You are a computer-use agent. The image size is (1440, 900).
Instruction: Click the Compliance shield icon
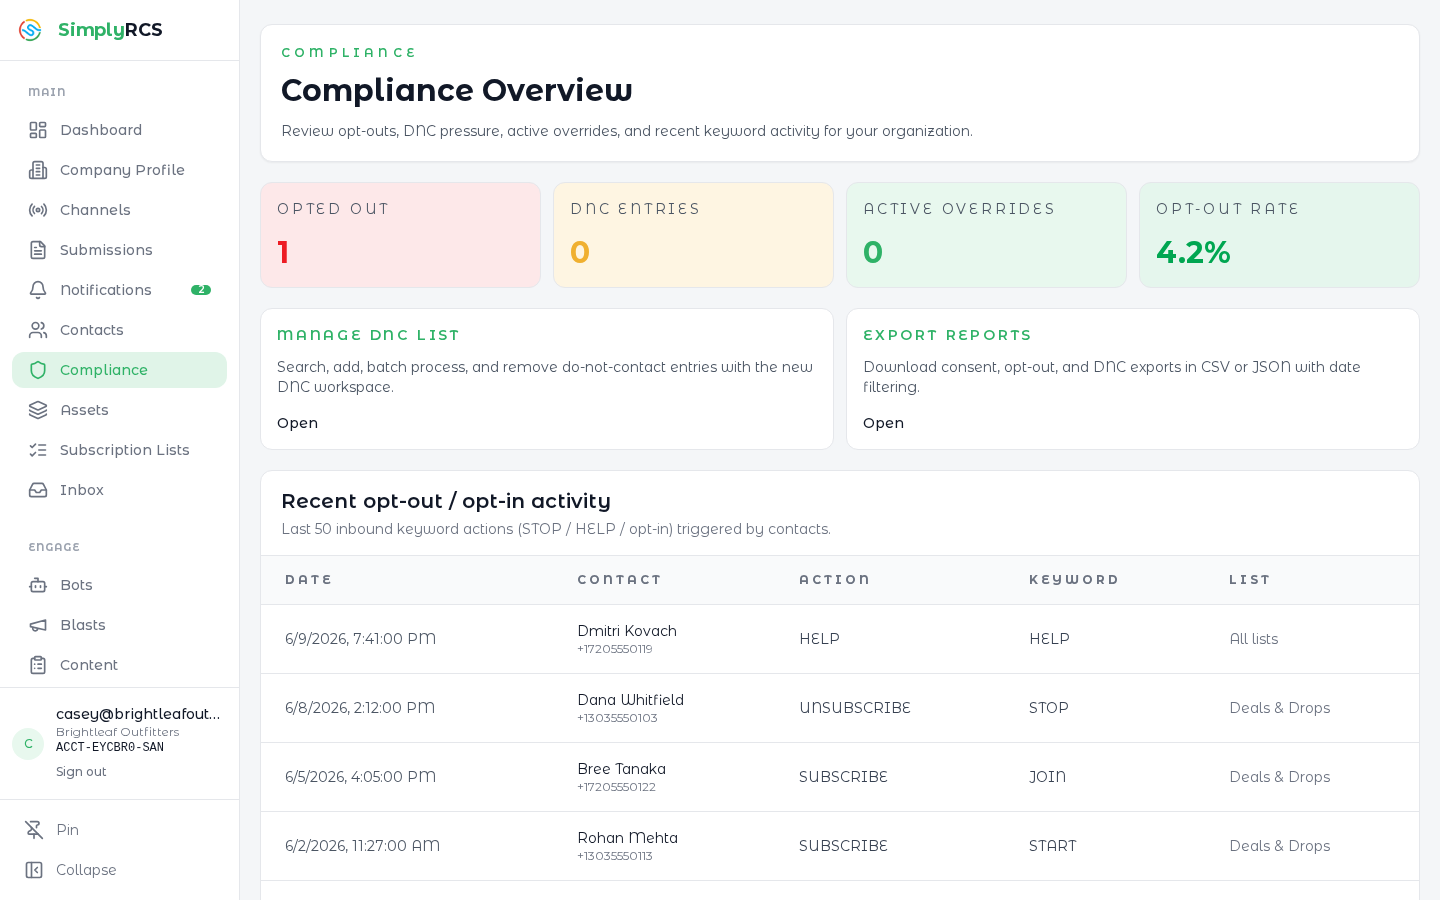coord(38,370)
